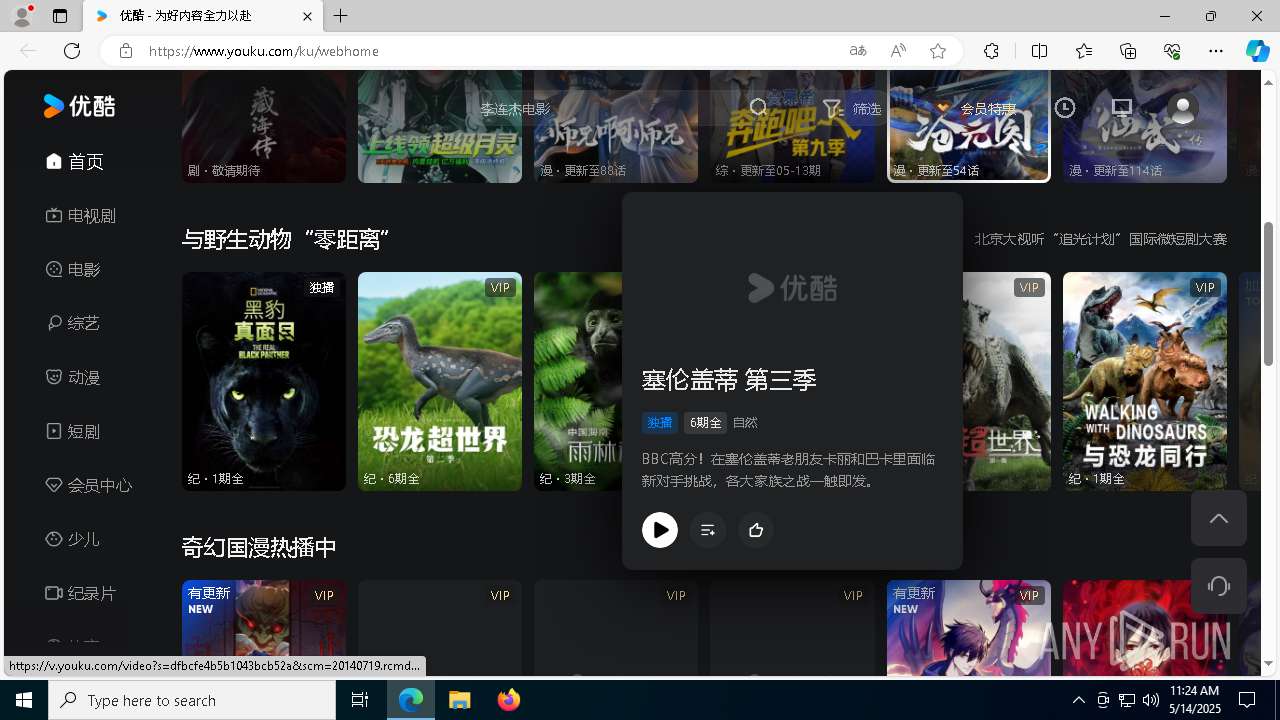This screenshot has width=1280, height=720.
Task: Click the 奇幻国漫热播中 section heading
Action: 259,548
